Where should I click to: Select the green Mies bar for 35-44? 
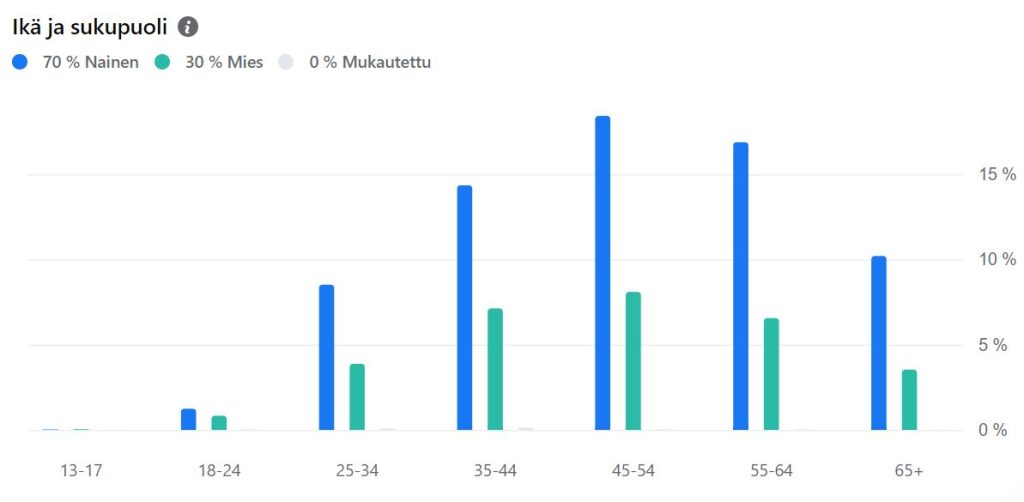[x=495, y=369]
